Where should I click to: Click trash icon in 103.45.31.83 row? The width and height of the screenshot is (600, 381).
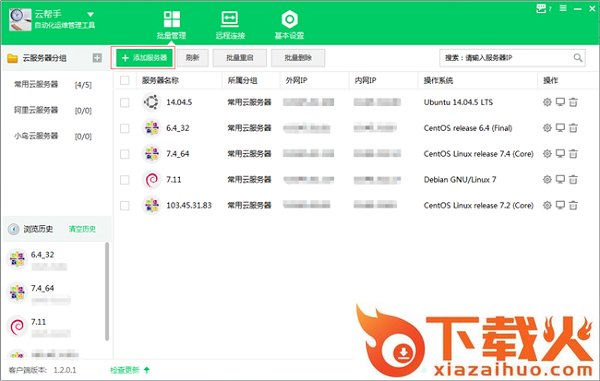point(573,205)
